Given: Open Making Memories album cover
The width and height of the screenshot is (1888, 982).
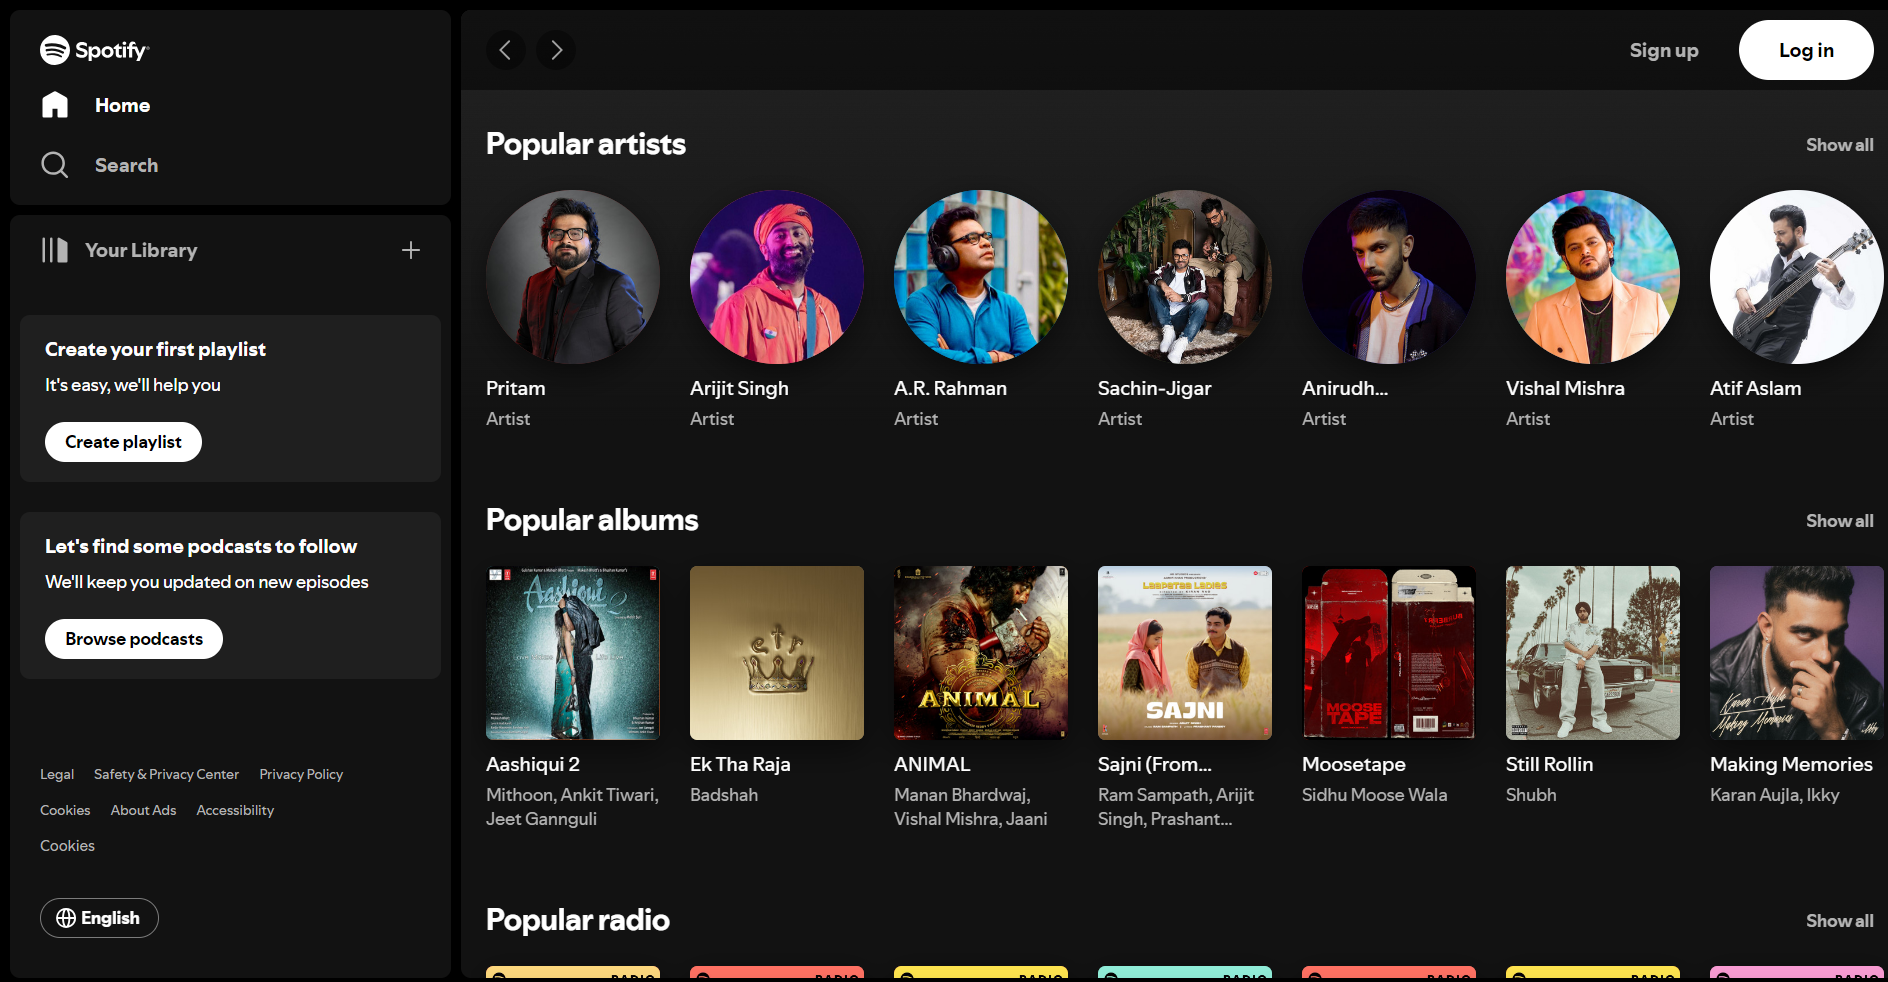Looking at the screenshot, I should pyautogui.click(x=1797, y=653).
